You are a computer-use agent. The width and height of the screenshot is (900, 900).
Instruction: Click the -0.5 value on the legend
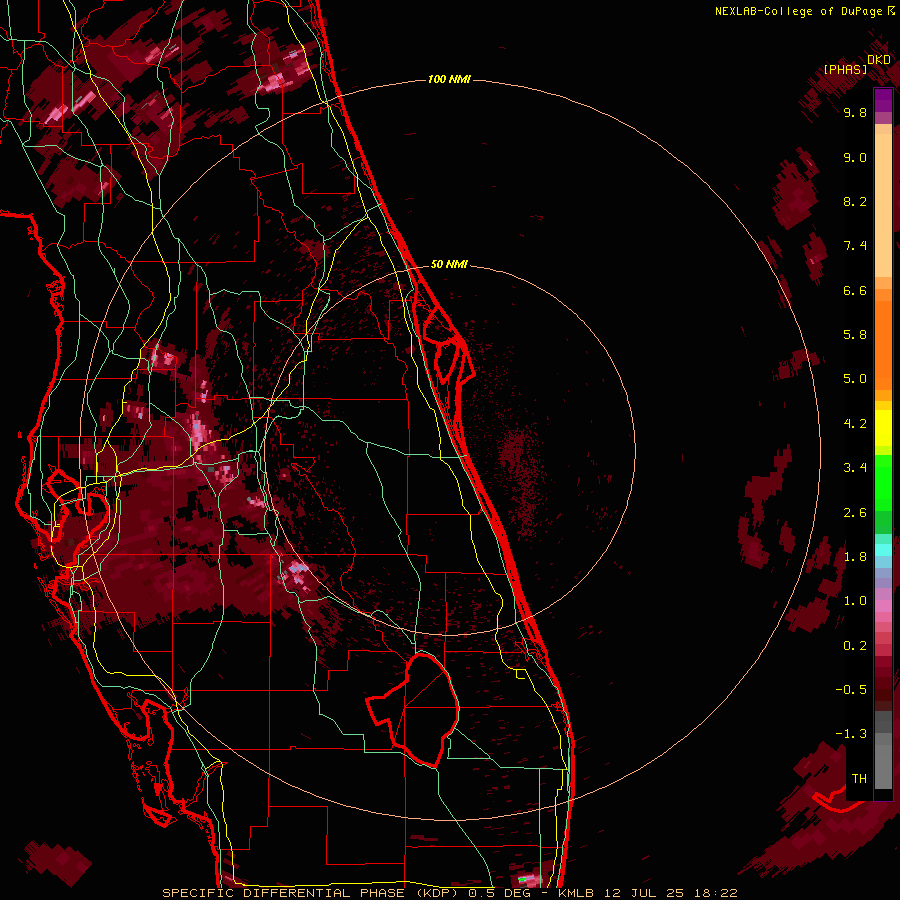click(x=852, y=690)
